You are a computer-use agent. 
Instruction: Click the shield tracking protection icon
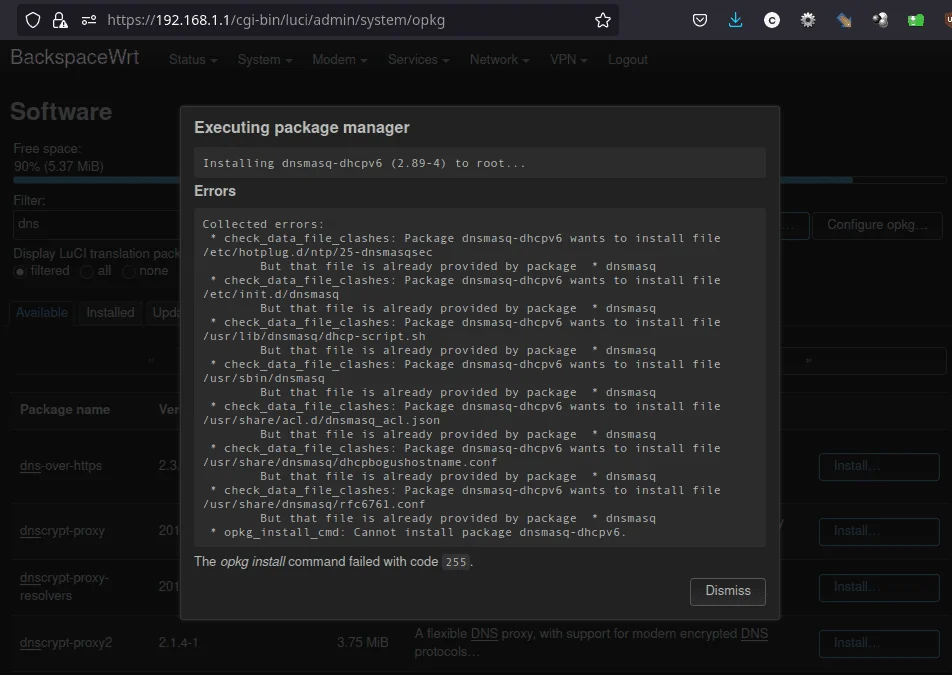tap(33, 20)
